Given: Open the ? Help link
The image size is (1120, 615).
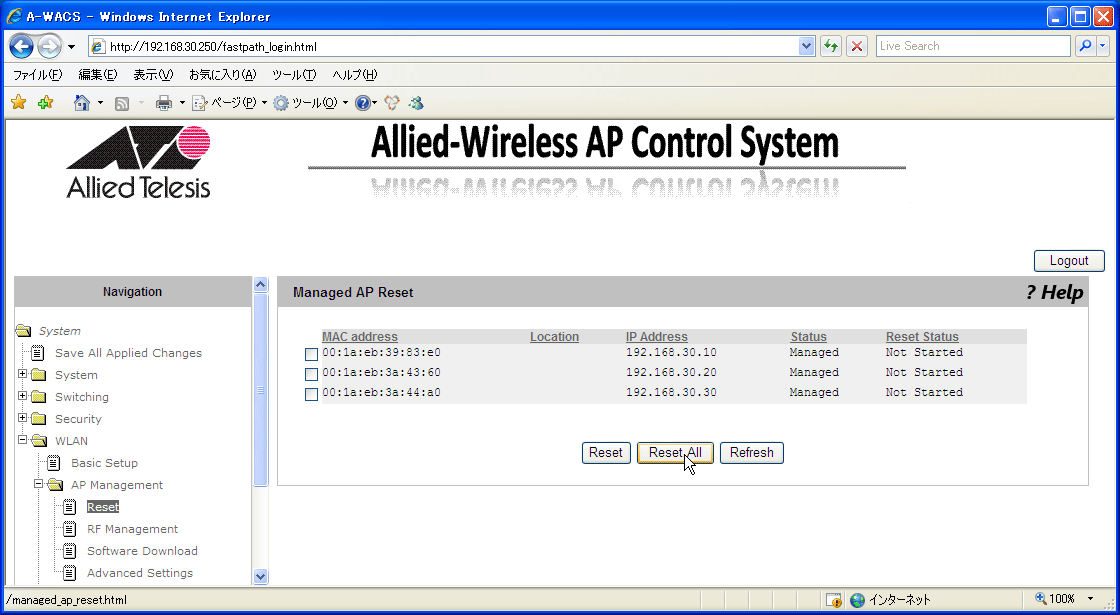Looking at the screenshot, I should tap(1054, 292).
